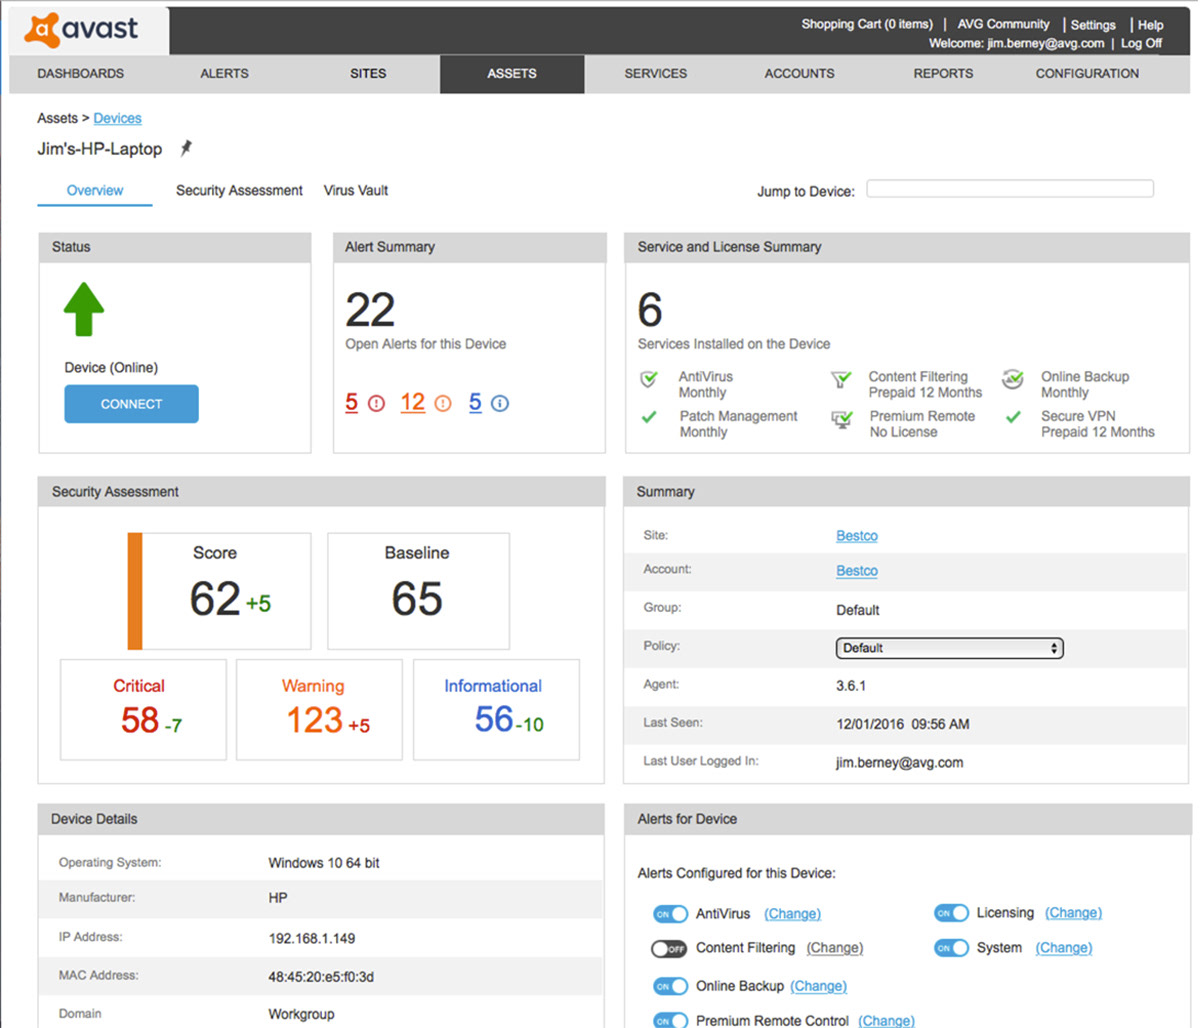Image resolution: width=1200 pixels, height=1028 pixels.
Task: Switch to the Security Assessment tab
Action: click(239, 190)
